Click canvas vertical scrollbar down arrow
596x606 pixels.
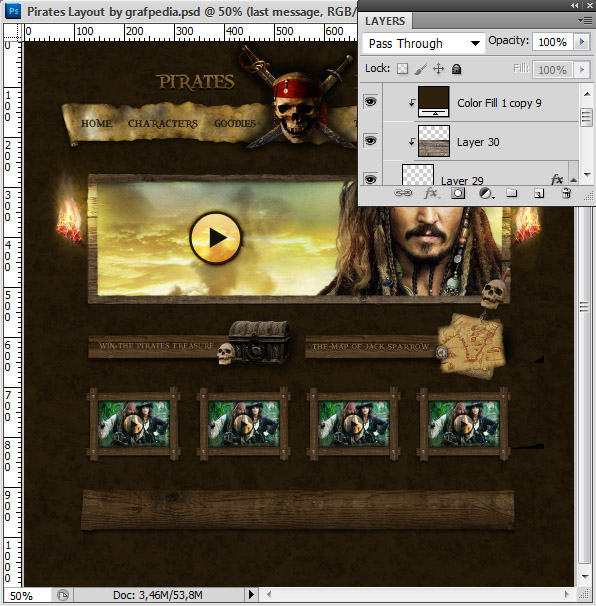pos(585,577)
